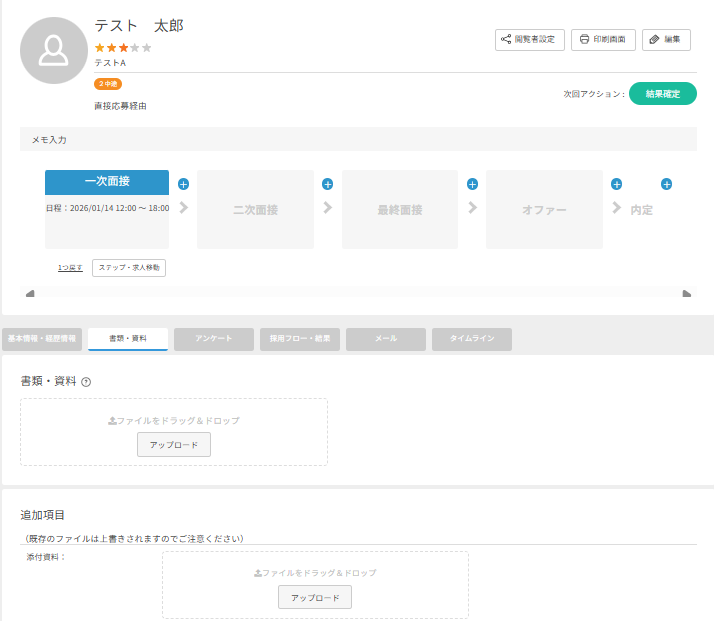Click the help icon beside 書類・資料 heading
The image size is (714, 621).
point(86,381)
